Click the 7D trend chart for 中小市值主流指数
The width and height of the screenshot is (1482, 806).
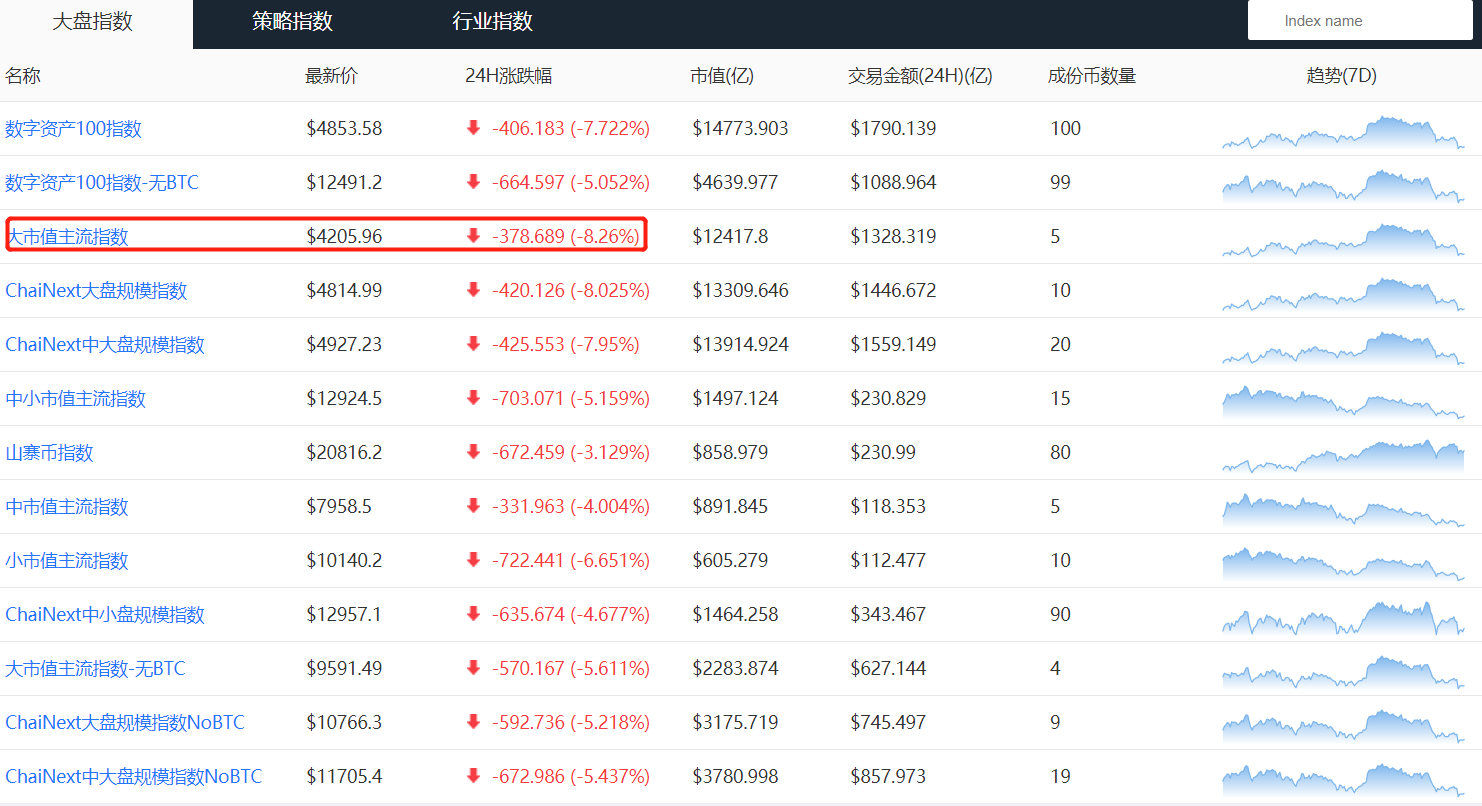click(x=1343, y=402)
